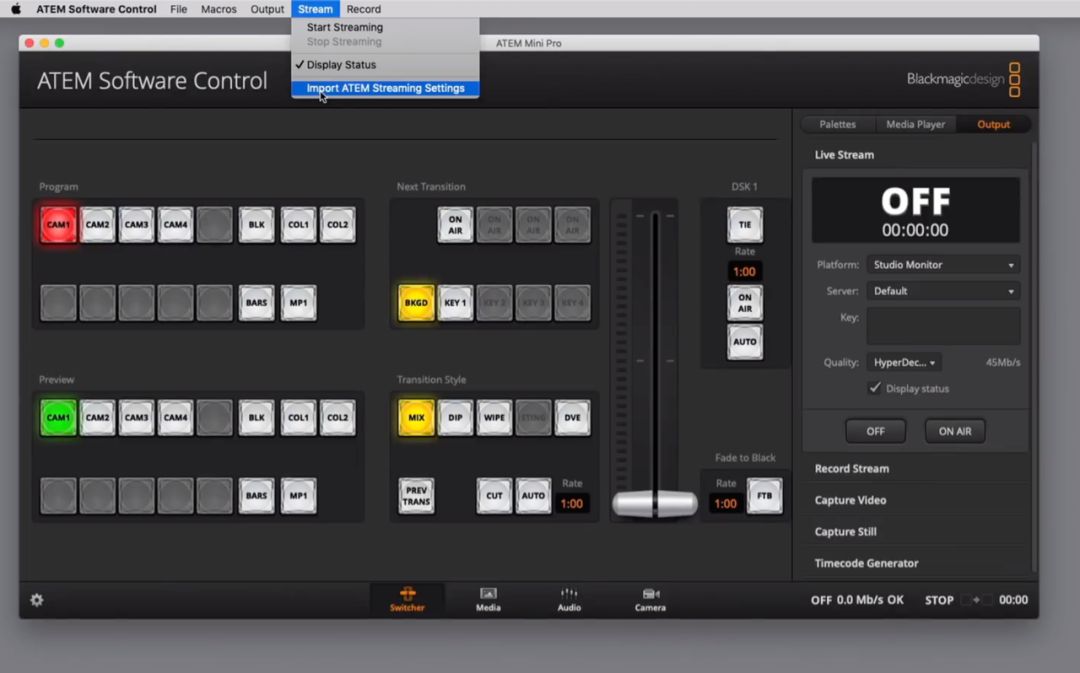Image resolution: width=1080 pixels, height=673 pixels.
Task: Select BKGD in Next Transition
Action: (416, 302)
